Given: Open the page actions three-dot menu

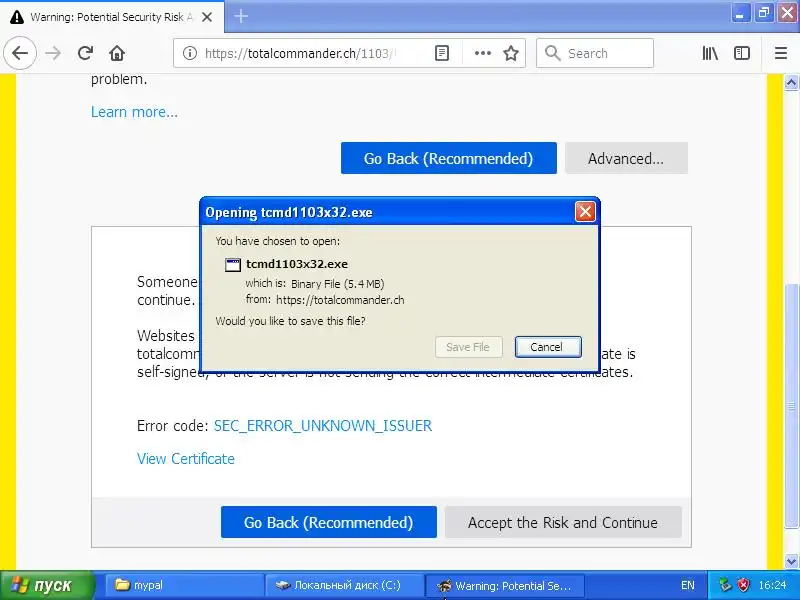Looking at the screenshot, I should (483, 53).
